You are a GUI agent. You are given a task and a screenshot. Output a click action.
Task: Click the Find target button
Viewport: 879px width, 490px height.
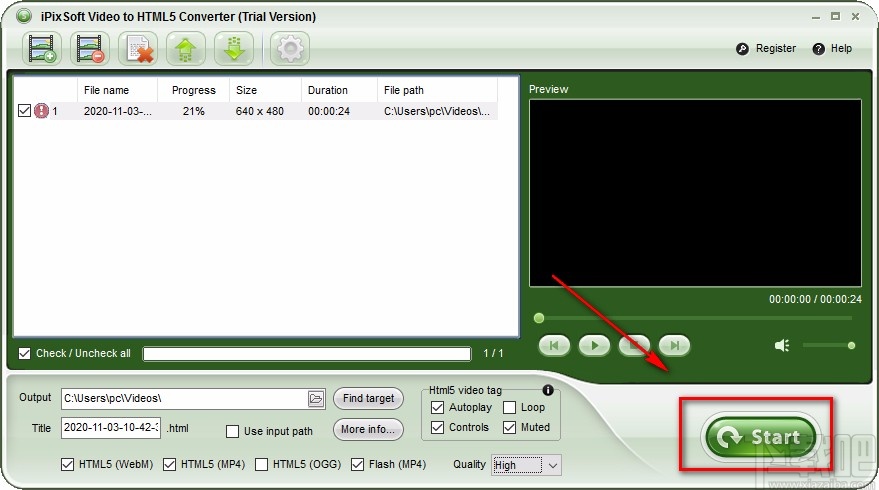pos(368,399)
